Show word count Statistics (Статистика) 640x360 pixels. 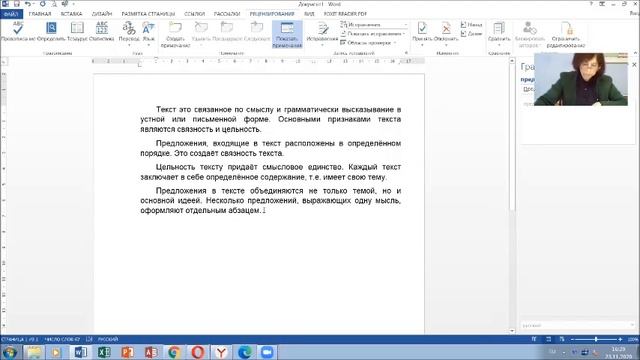tap(102, 32)
